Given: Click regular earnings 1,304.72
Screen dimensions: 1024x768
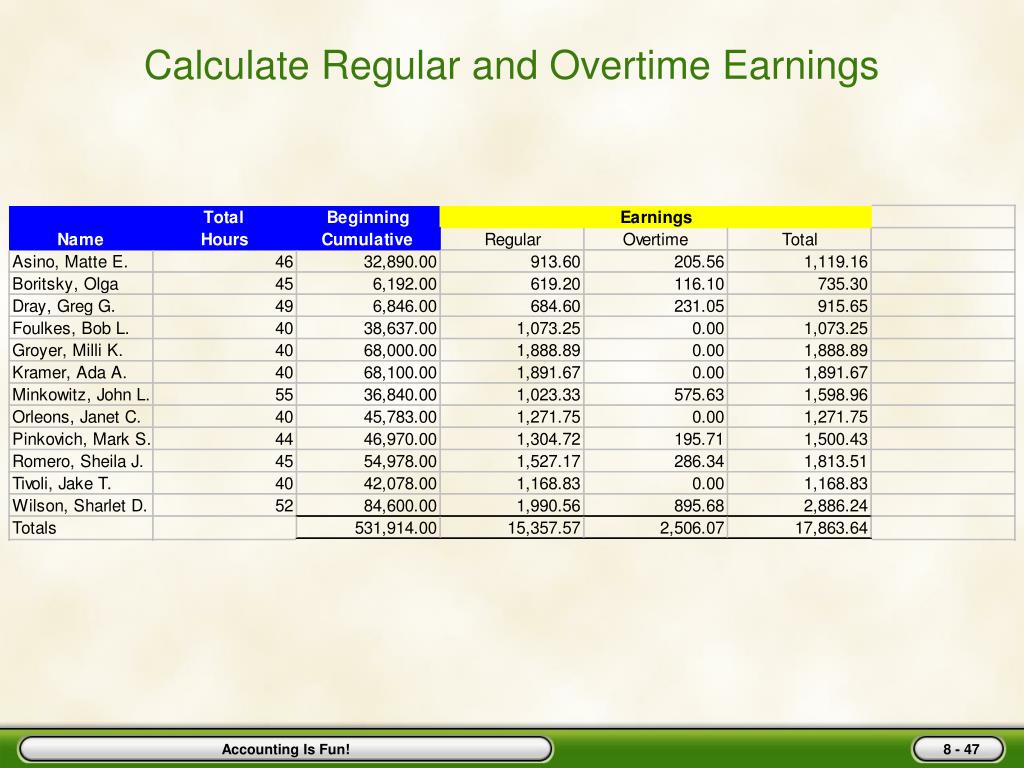Looking at the screenshot, I should pyautogui.click(x=549, y=440).
